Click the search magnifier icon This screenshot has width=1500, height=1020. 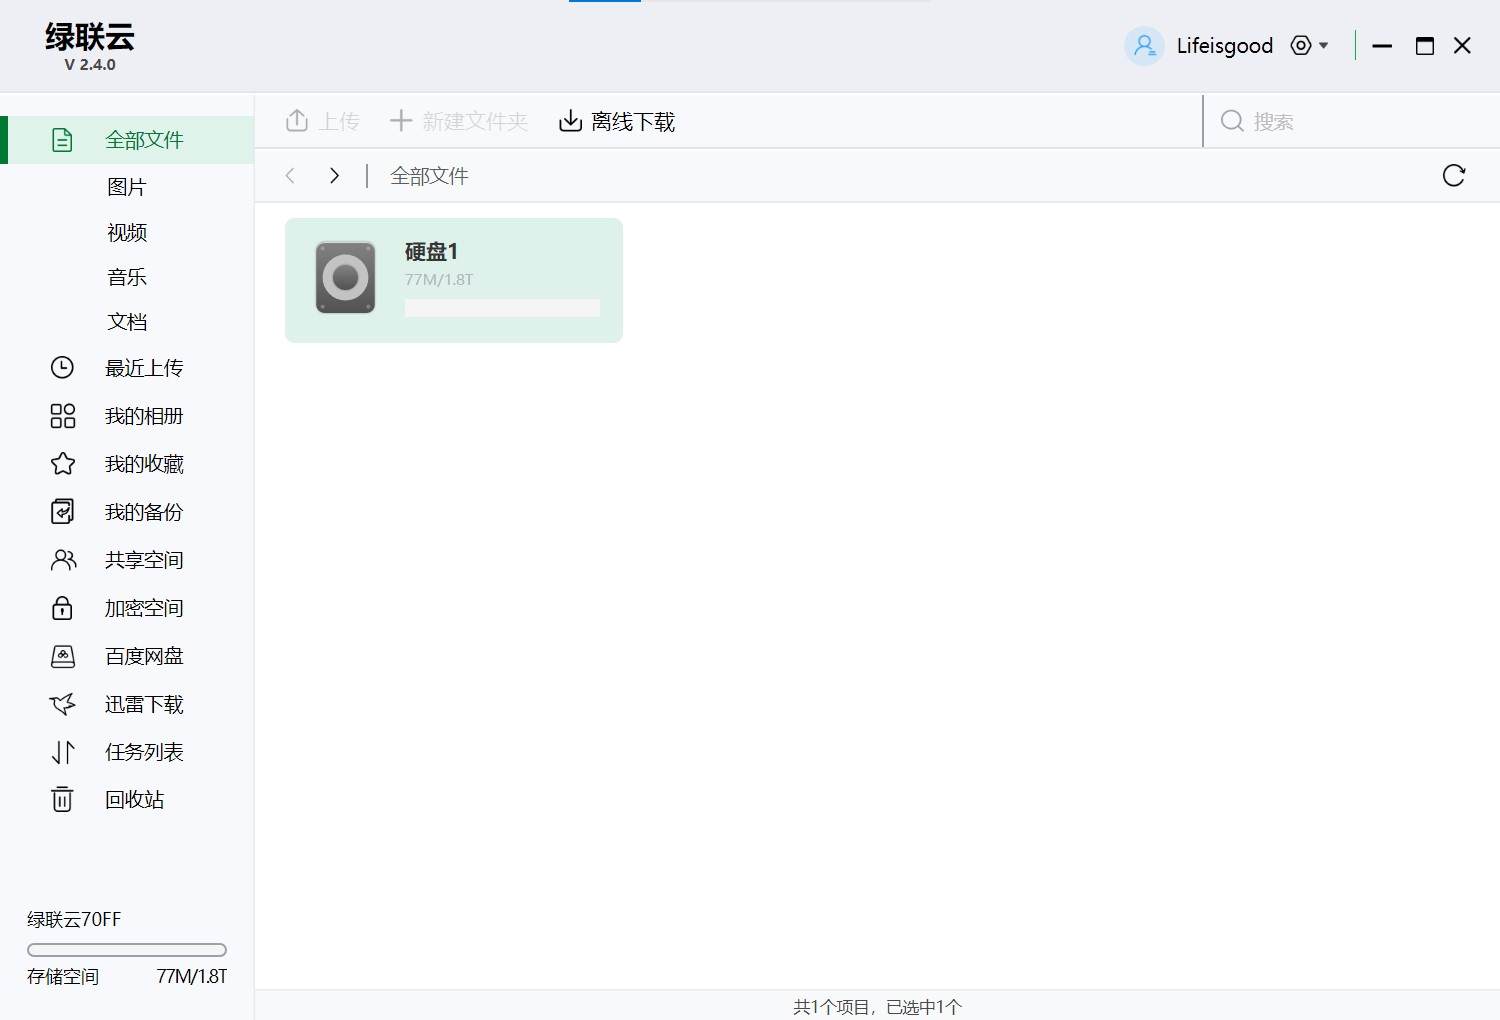point(1232,121)
